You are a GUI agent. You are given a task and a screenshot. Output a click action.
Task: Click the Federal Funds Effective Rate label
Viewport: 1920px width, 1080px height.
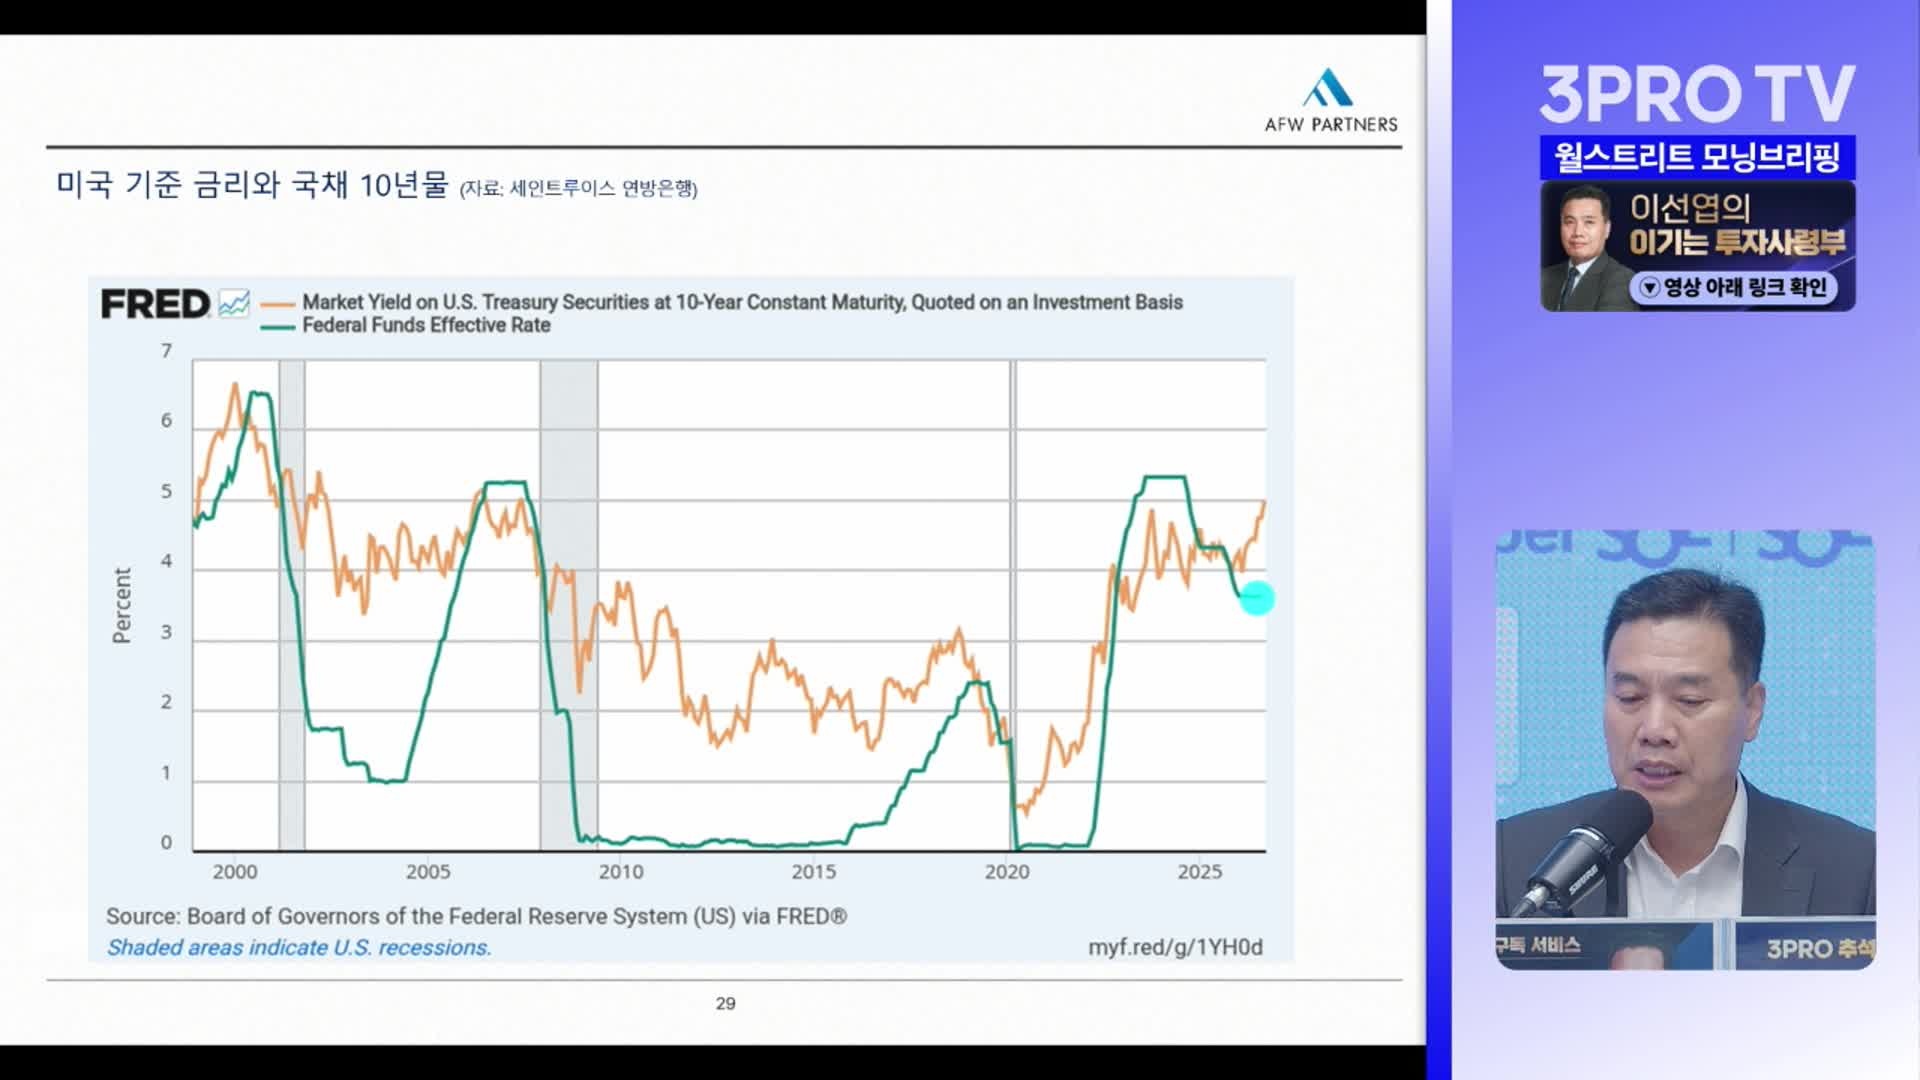pos(426,325)
